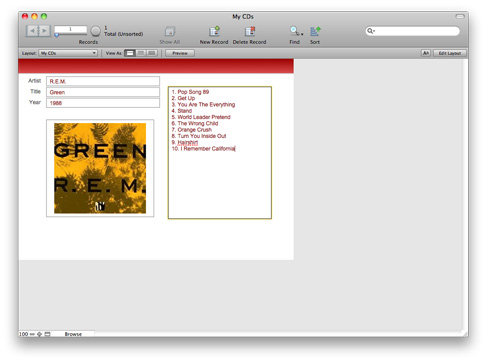Go to the next record arrow
This screenshot has width=486, height=360.
pos(45,31)
